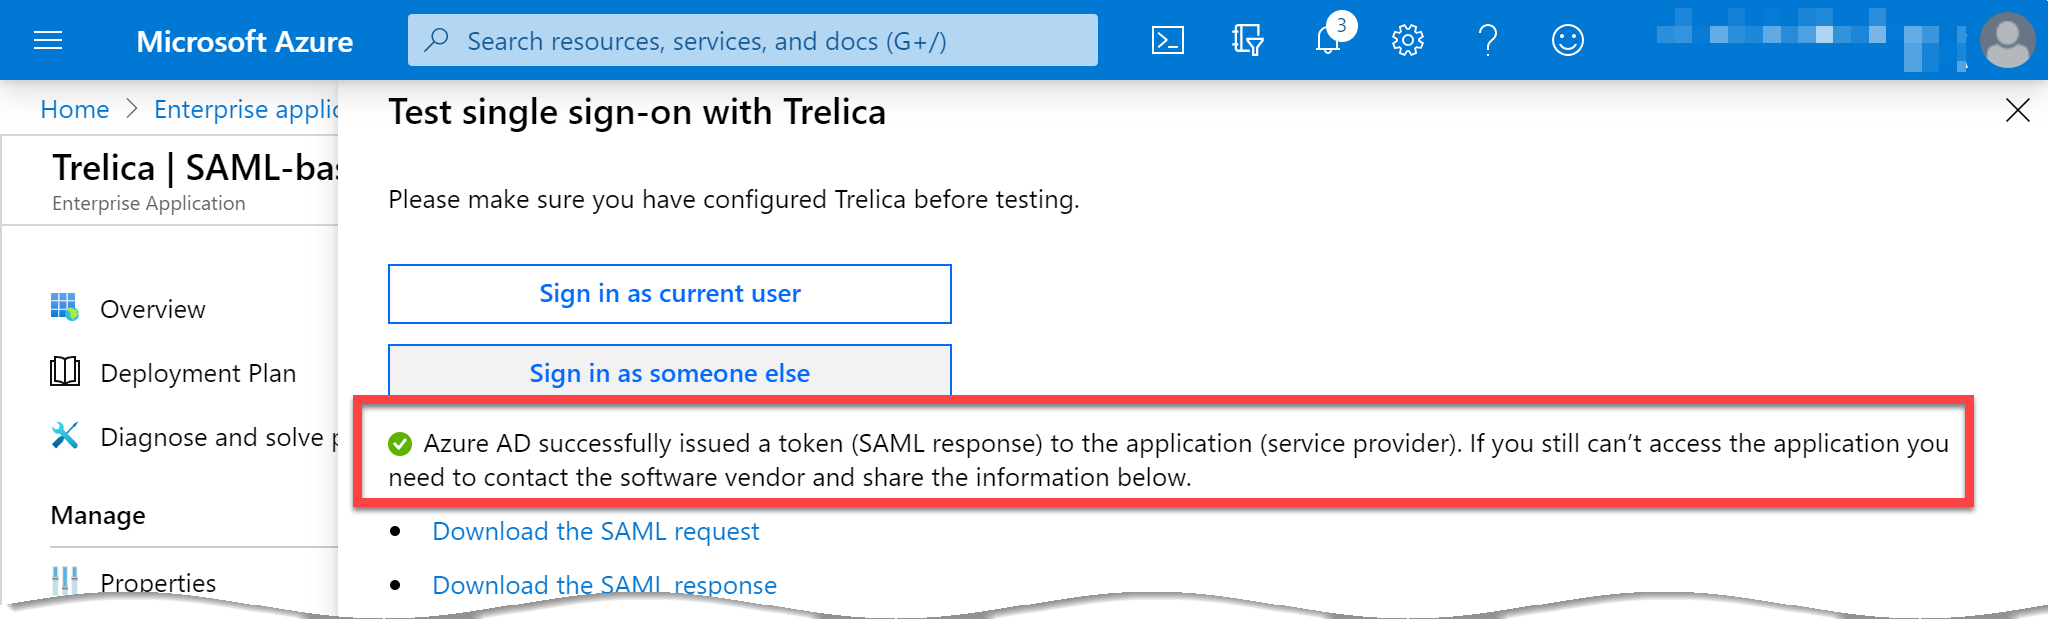
Task: Click the Overview grid icon in sidebar
Action: (x=65, y=307)
